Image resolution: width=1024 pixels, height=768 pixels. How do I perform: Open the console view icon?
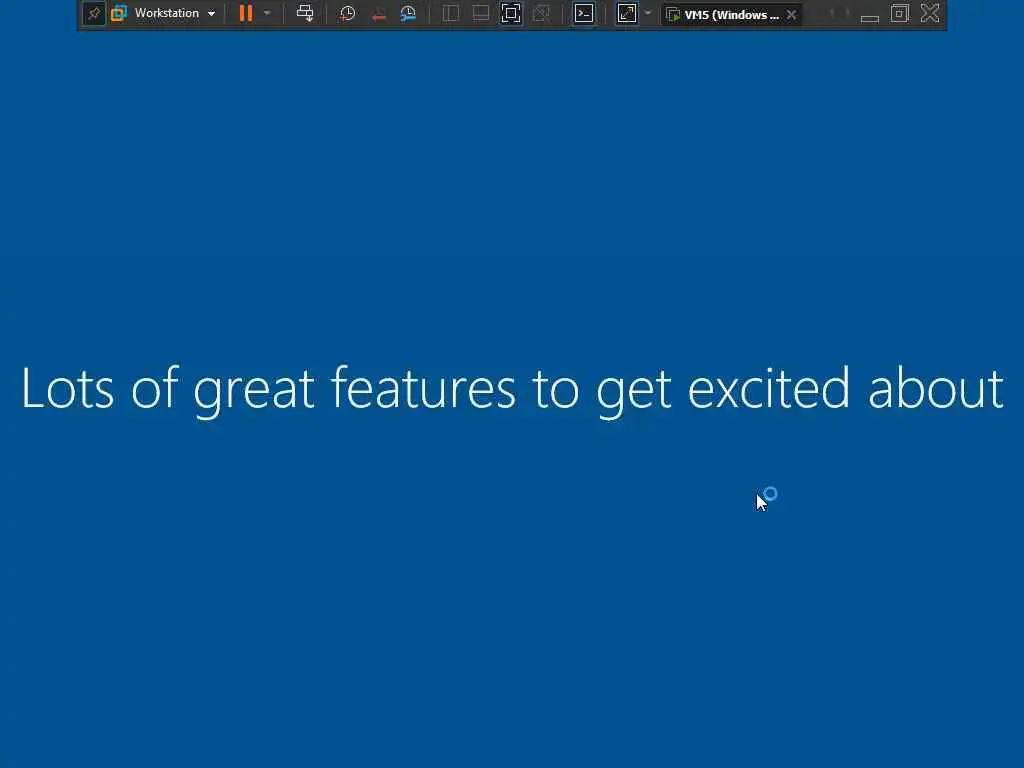[x=584, y=13]
